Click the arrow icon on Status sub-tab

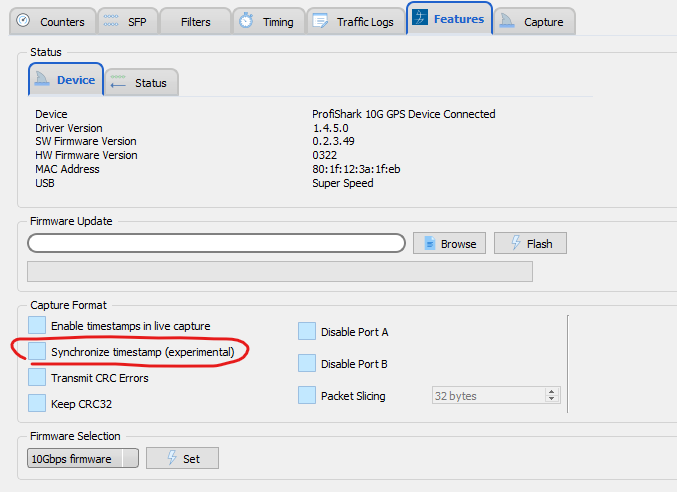pyautogui.click(x=119, y=83)
